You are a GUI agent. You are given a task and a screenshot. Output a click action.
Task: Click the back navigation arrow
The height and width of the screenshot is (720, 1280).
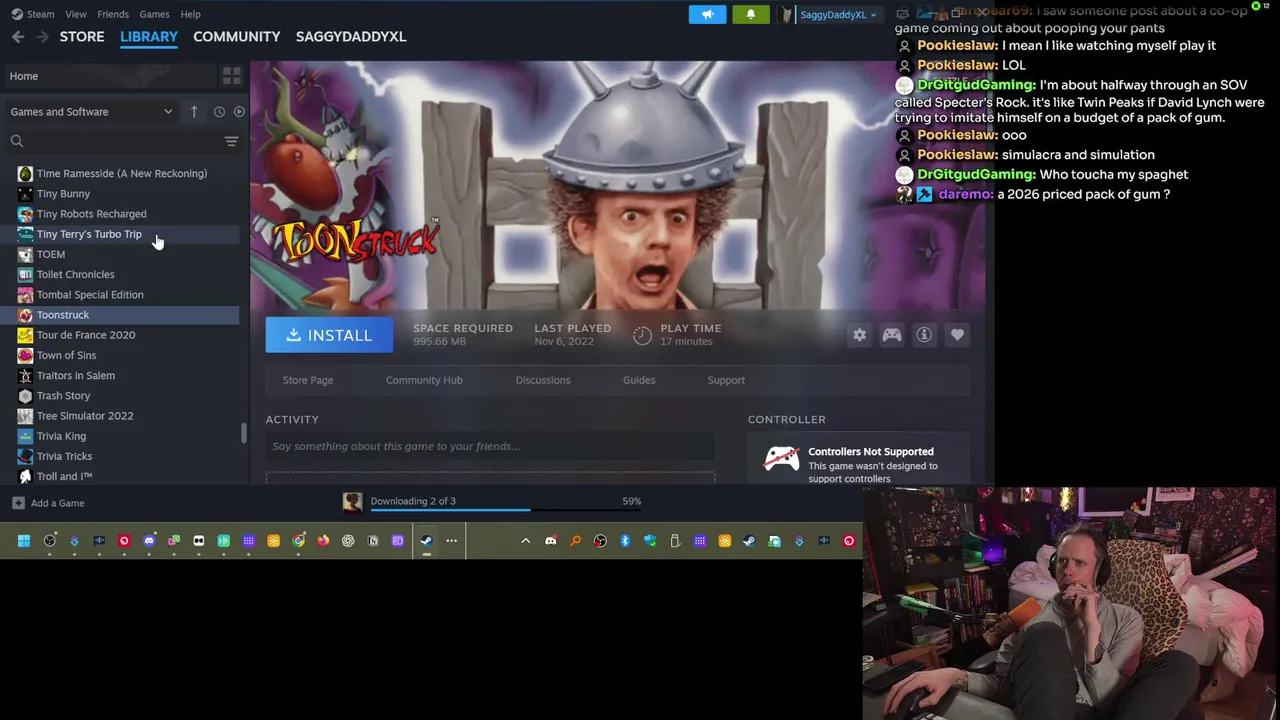point(18,36)
